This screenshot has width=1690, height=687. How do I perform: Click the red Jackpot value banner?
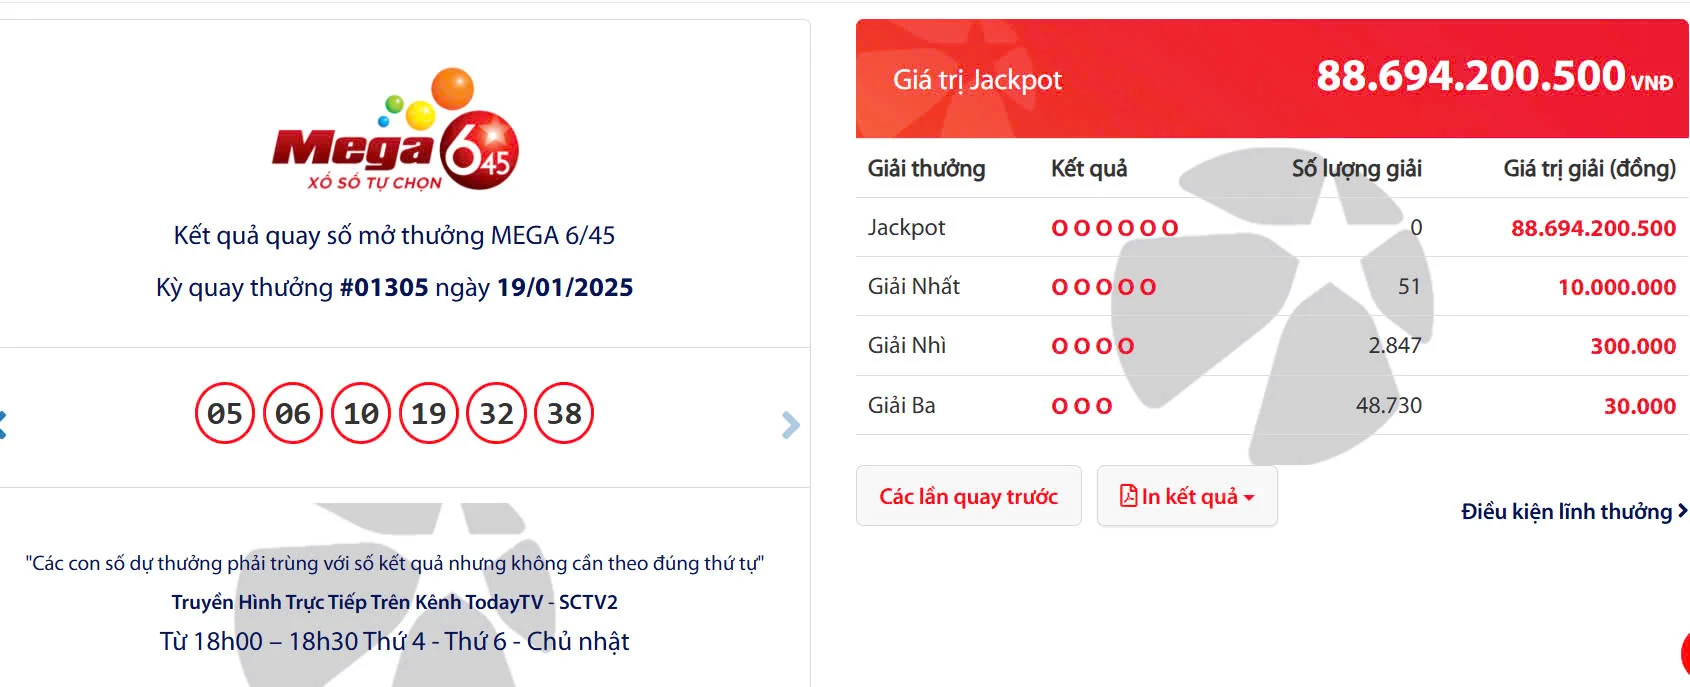(x=1270, y=78)
